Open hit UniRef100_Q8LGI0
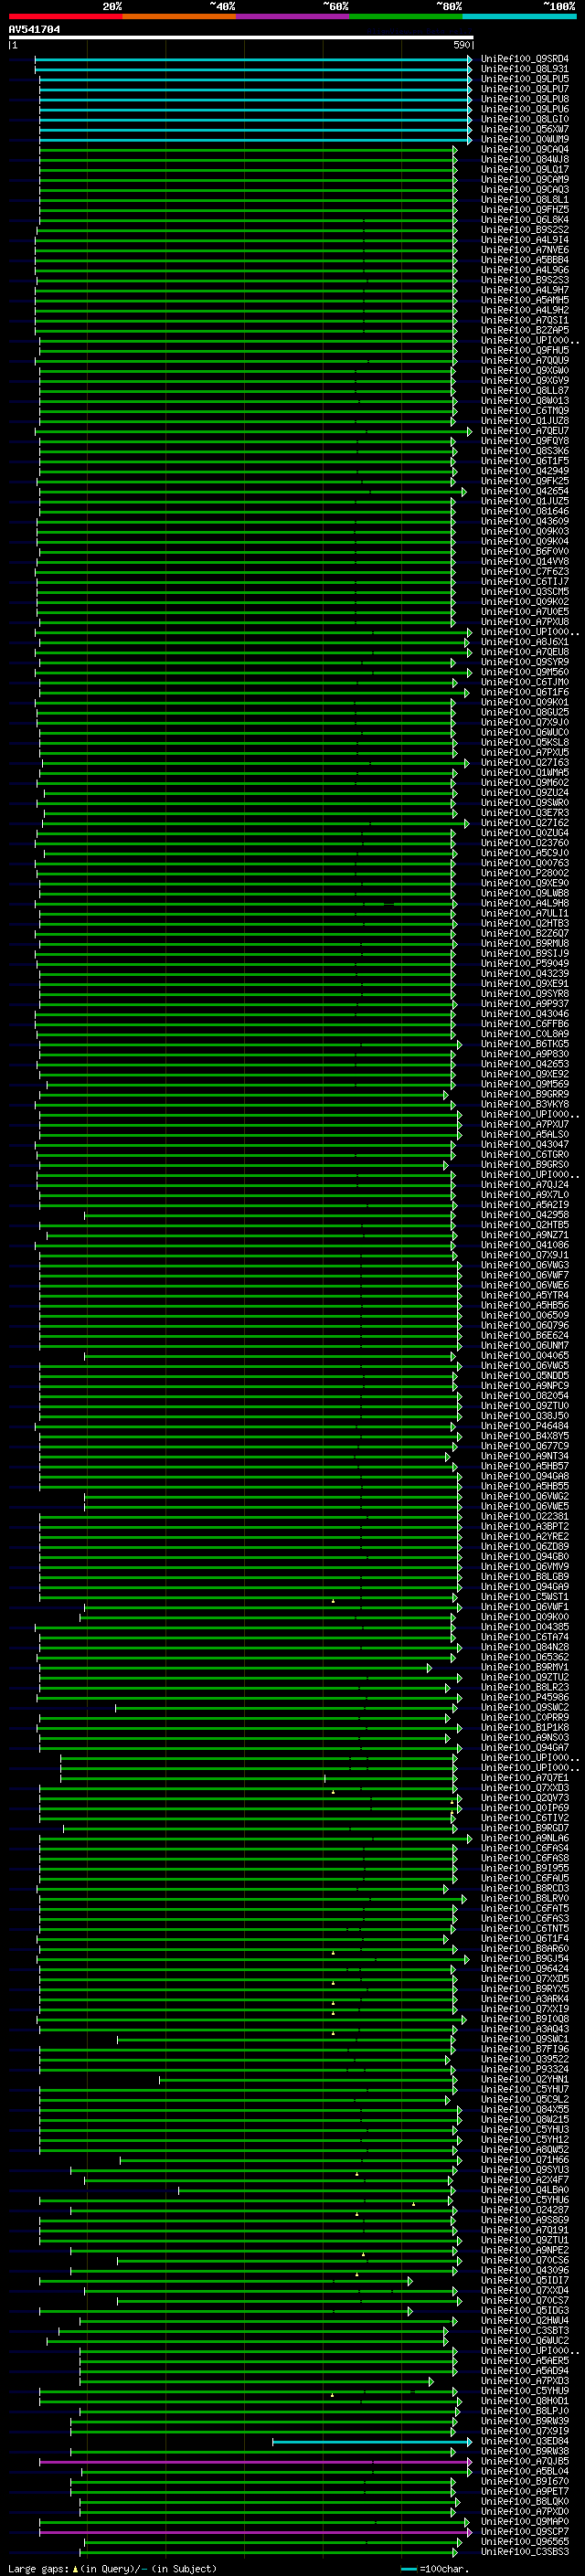585x2576 pixels. pyautogui.click(x=524, y=119)
